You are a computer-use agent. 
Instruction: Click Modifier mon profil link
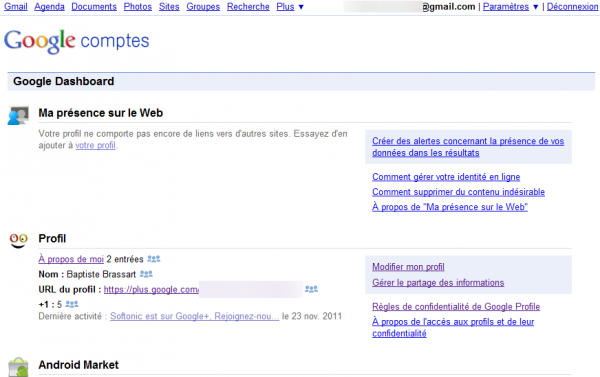click(408, 267)
